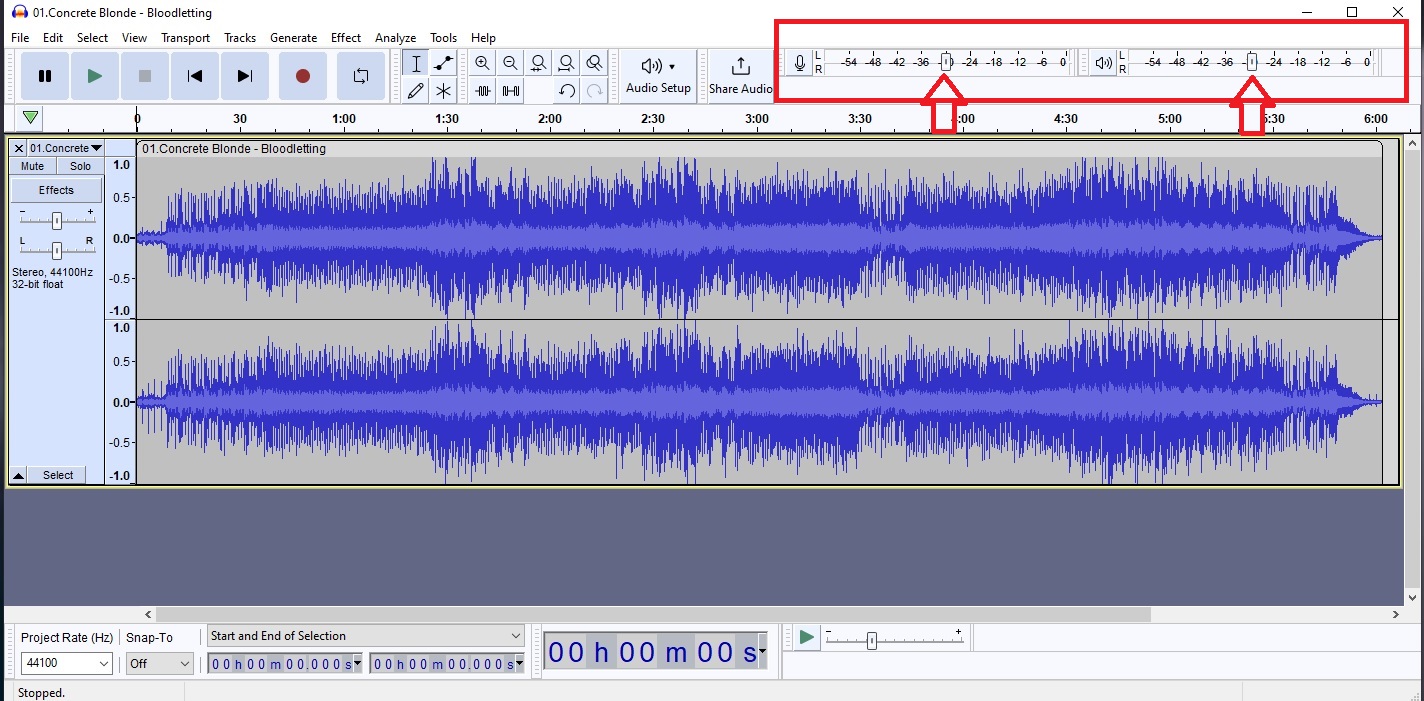Image resolution: width=1424 pixels, height=701 pixels.
Task: Open the View menu
Action: point(134,38)
